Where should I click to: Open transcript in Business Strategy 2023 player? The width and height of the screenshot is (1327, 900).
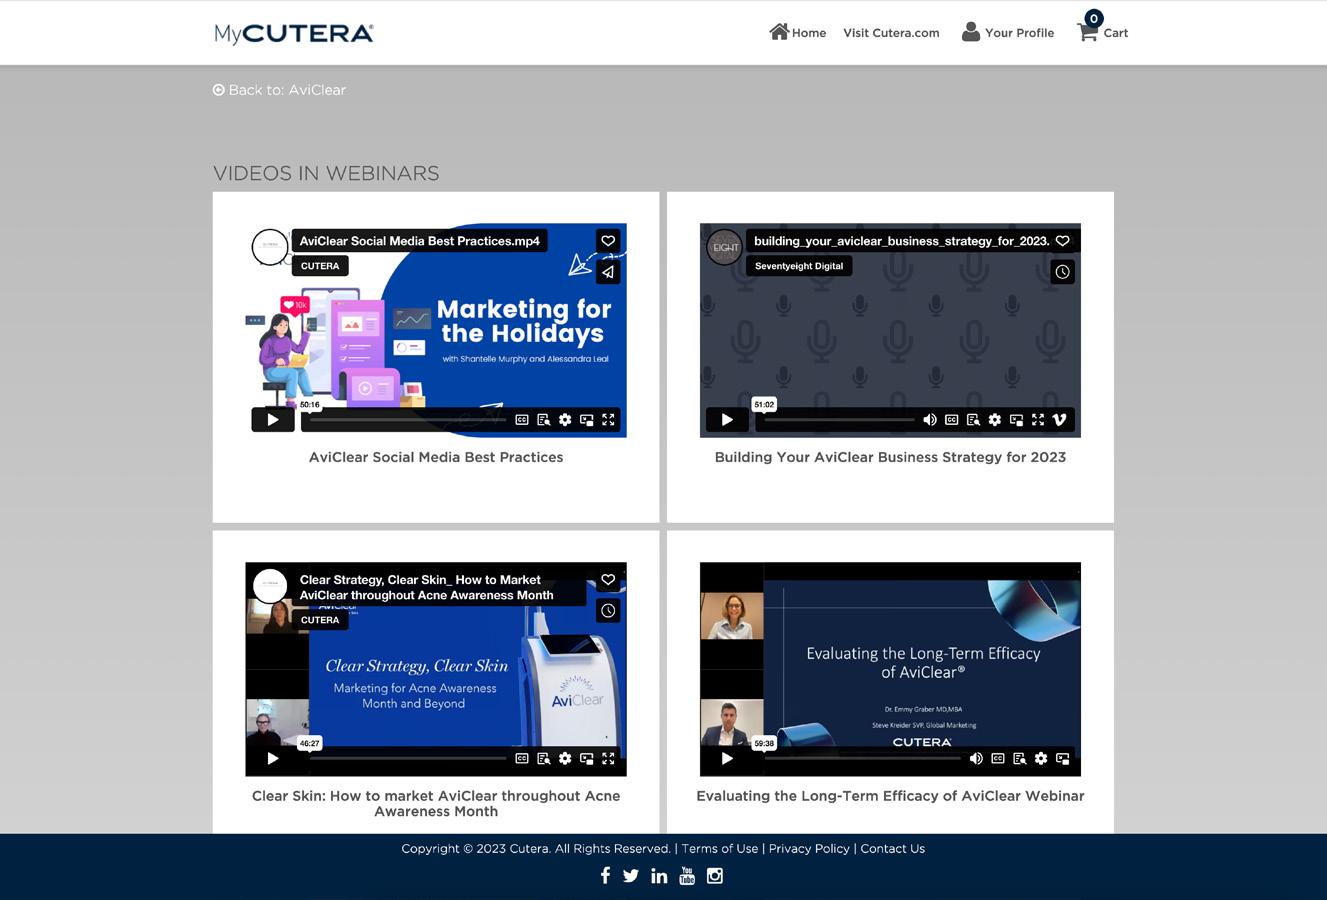(x=973, y=420)
